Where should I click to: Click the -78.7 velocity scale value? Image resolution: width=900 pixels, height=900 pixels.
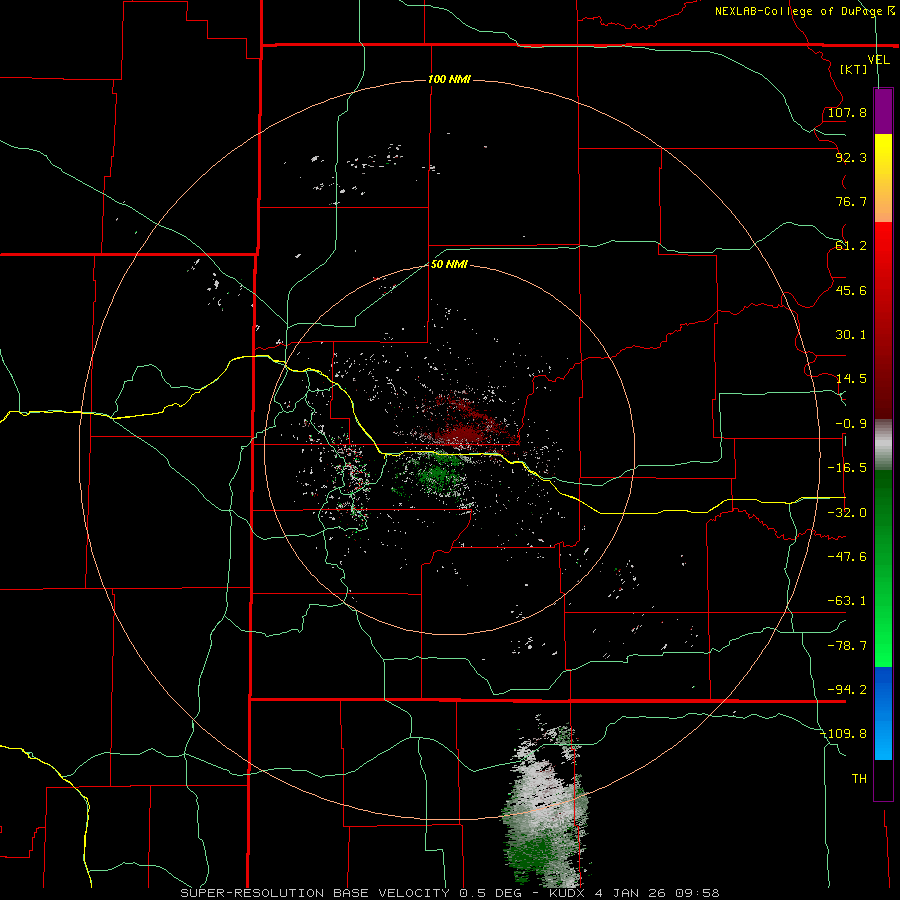point(847,646)
